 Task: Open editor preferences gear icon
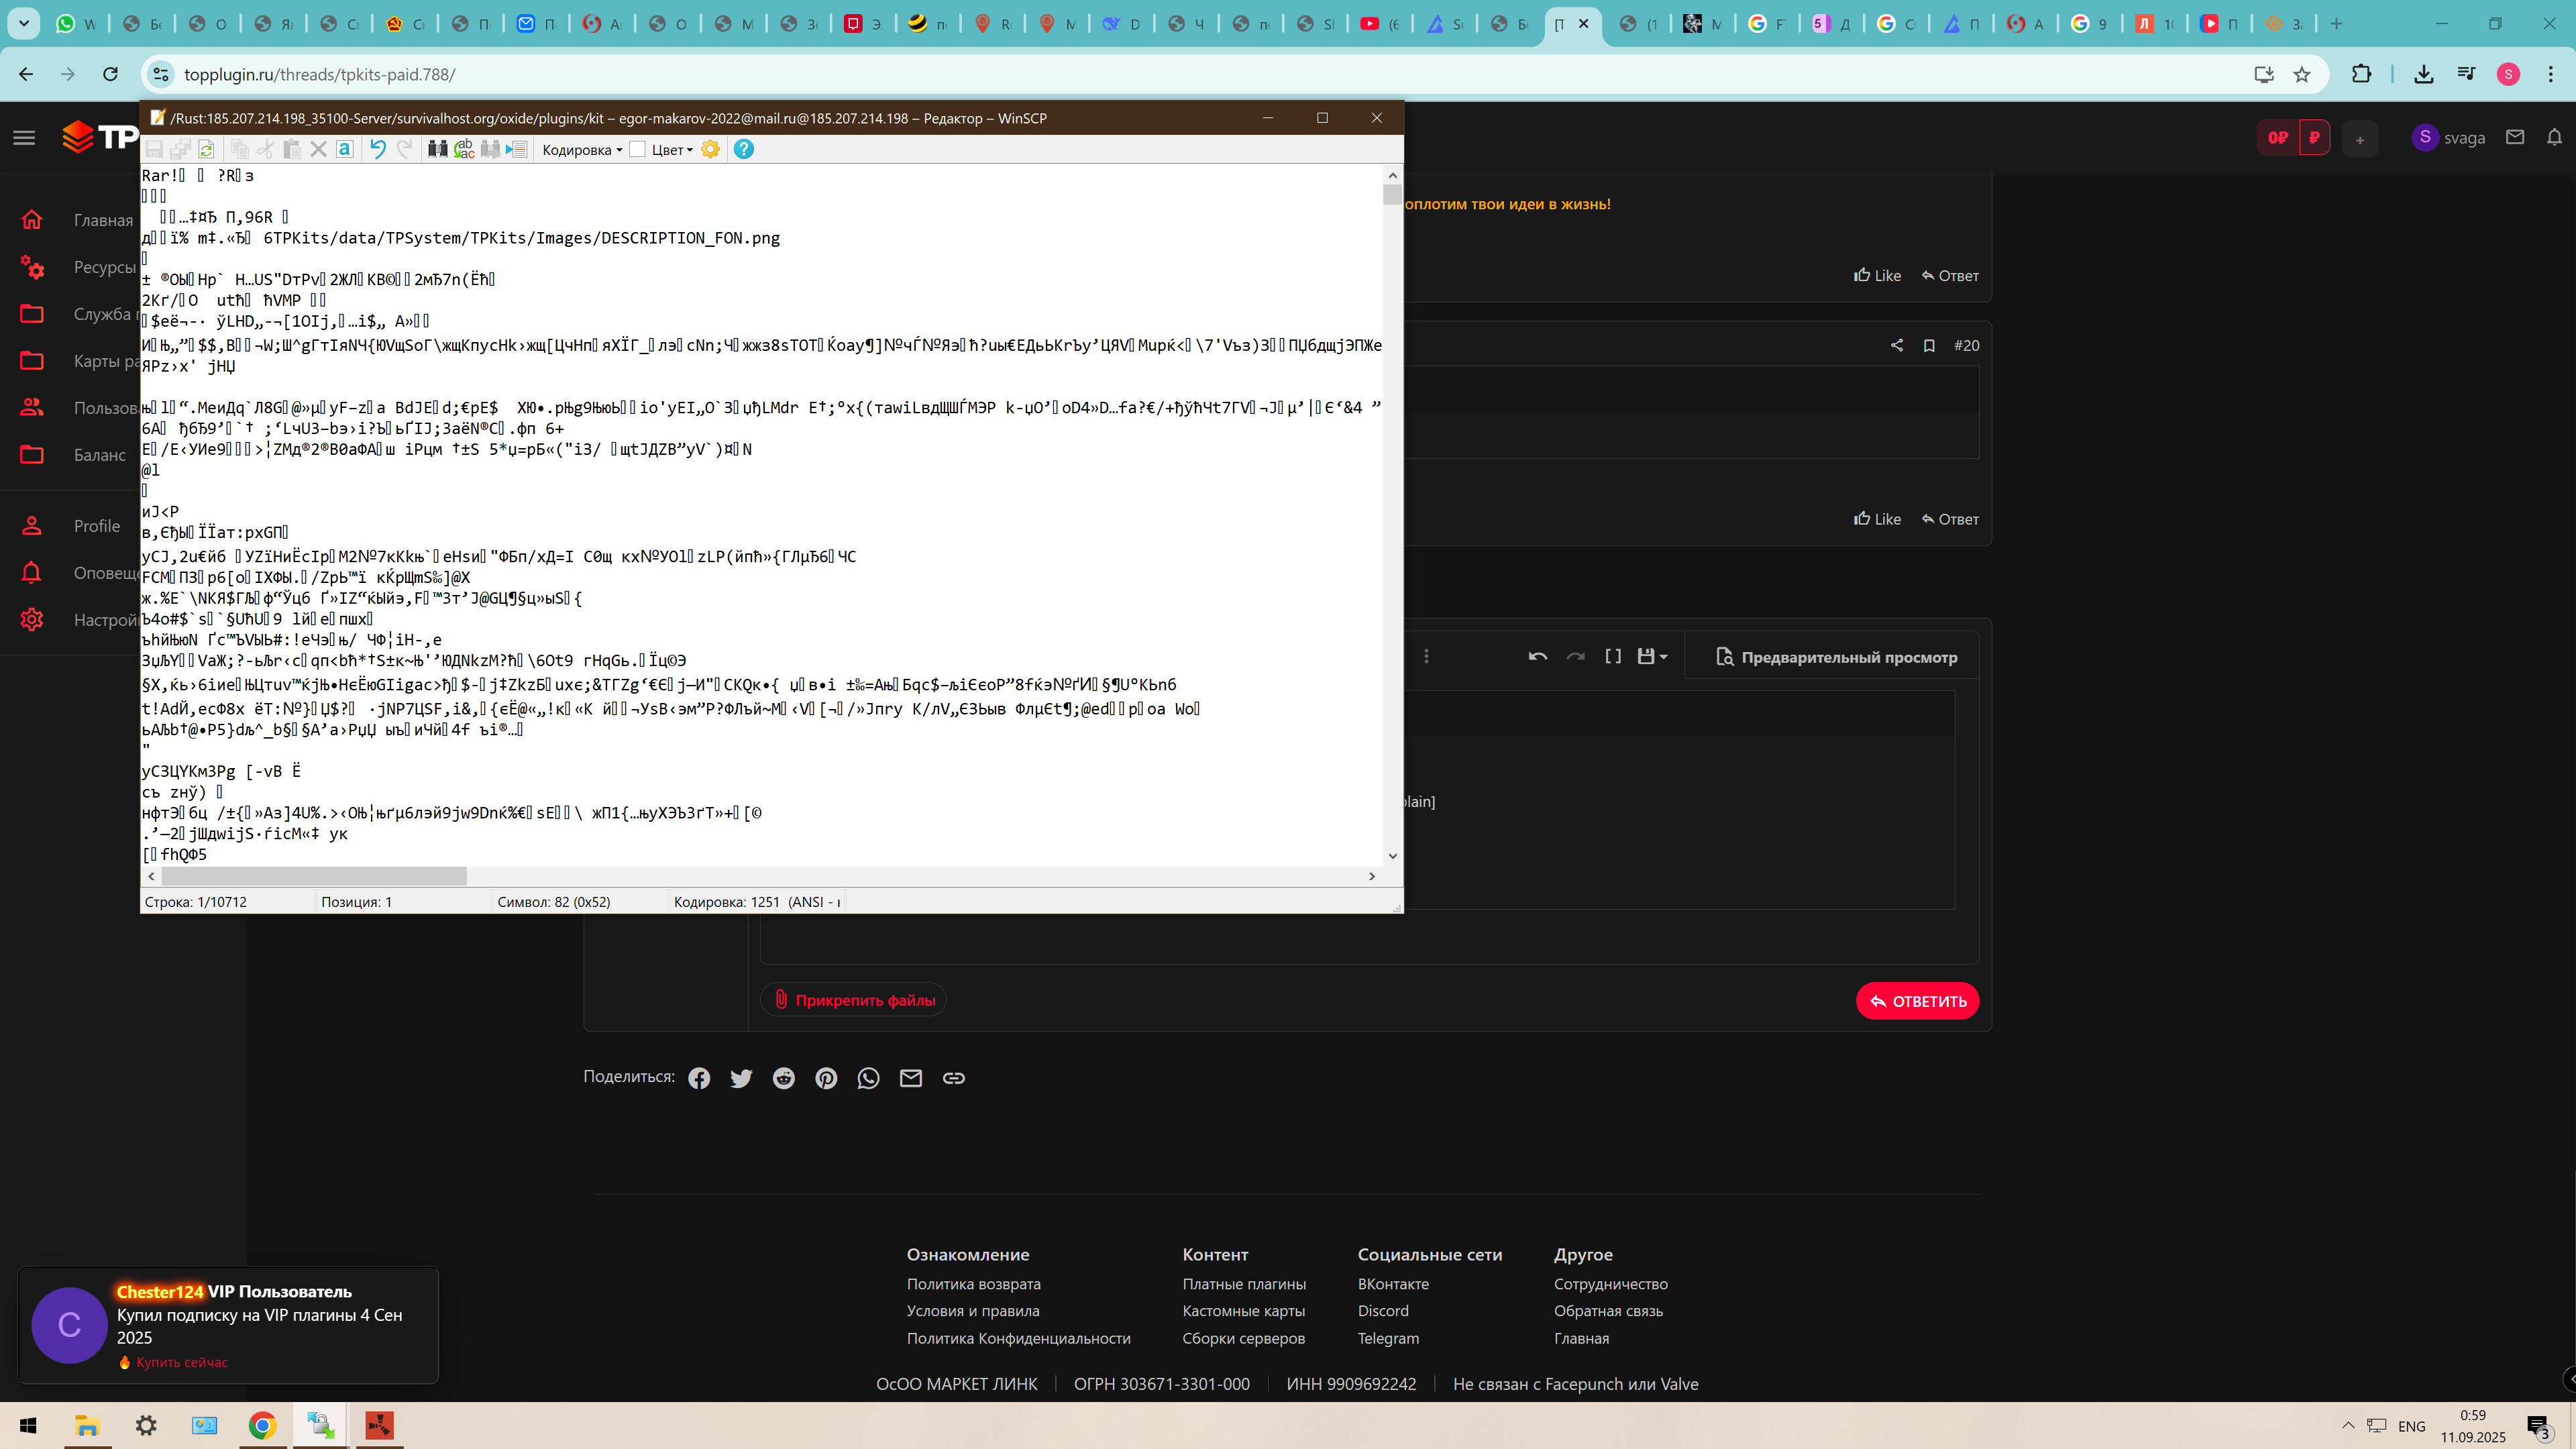(x=710, y=149)
